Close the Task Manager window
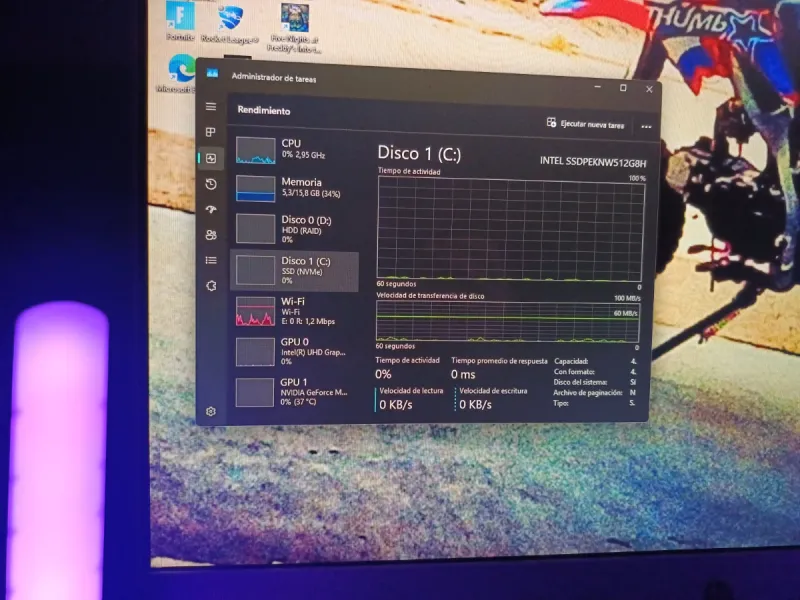800x600 pixels. [x=649, y=89]
